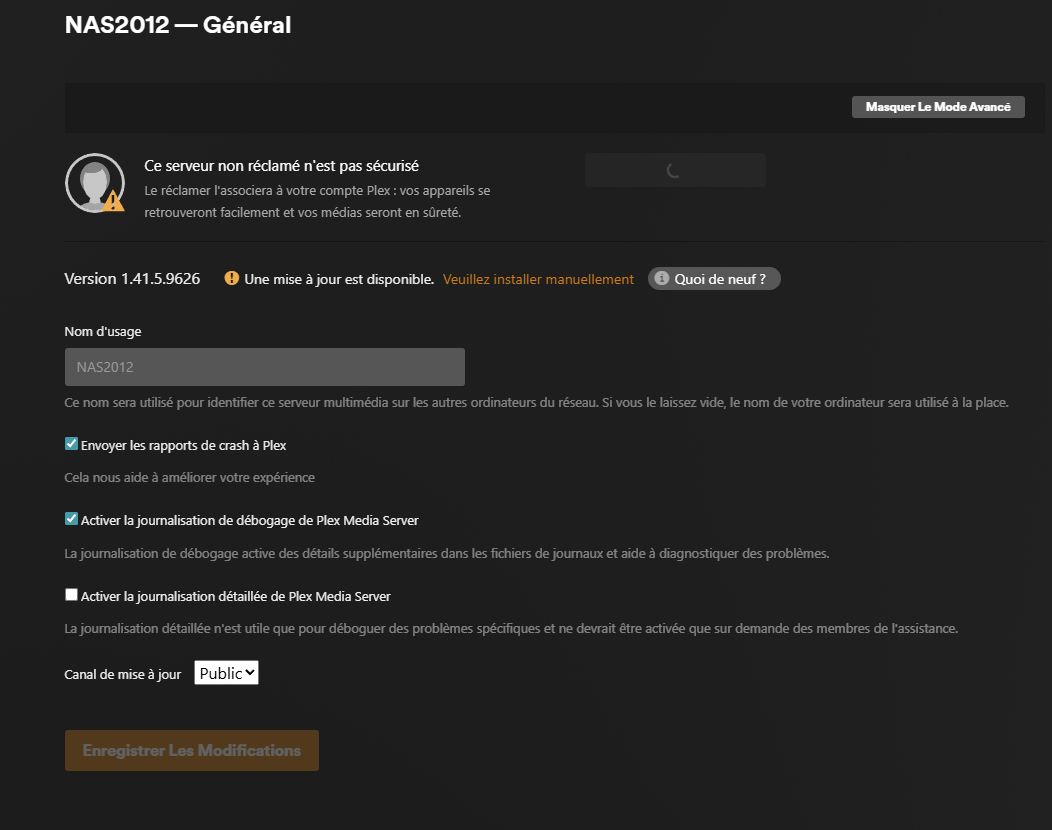Image resolution: width=1052 pixels, height=830 pixels.
Task: Open the Quoi de neuf ? button
Action: (x=714, y=278)
